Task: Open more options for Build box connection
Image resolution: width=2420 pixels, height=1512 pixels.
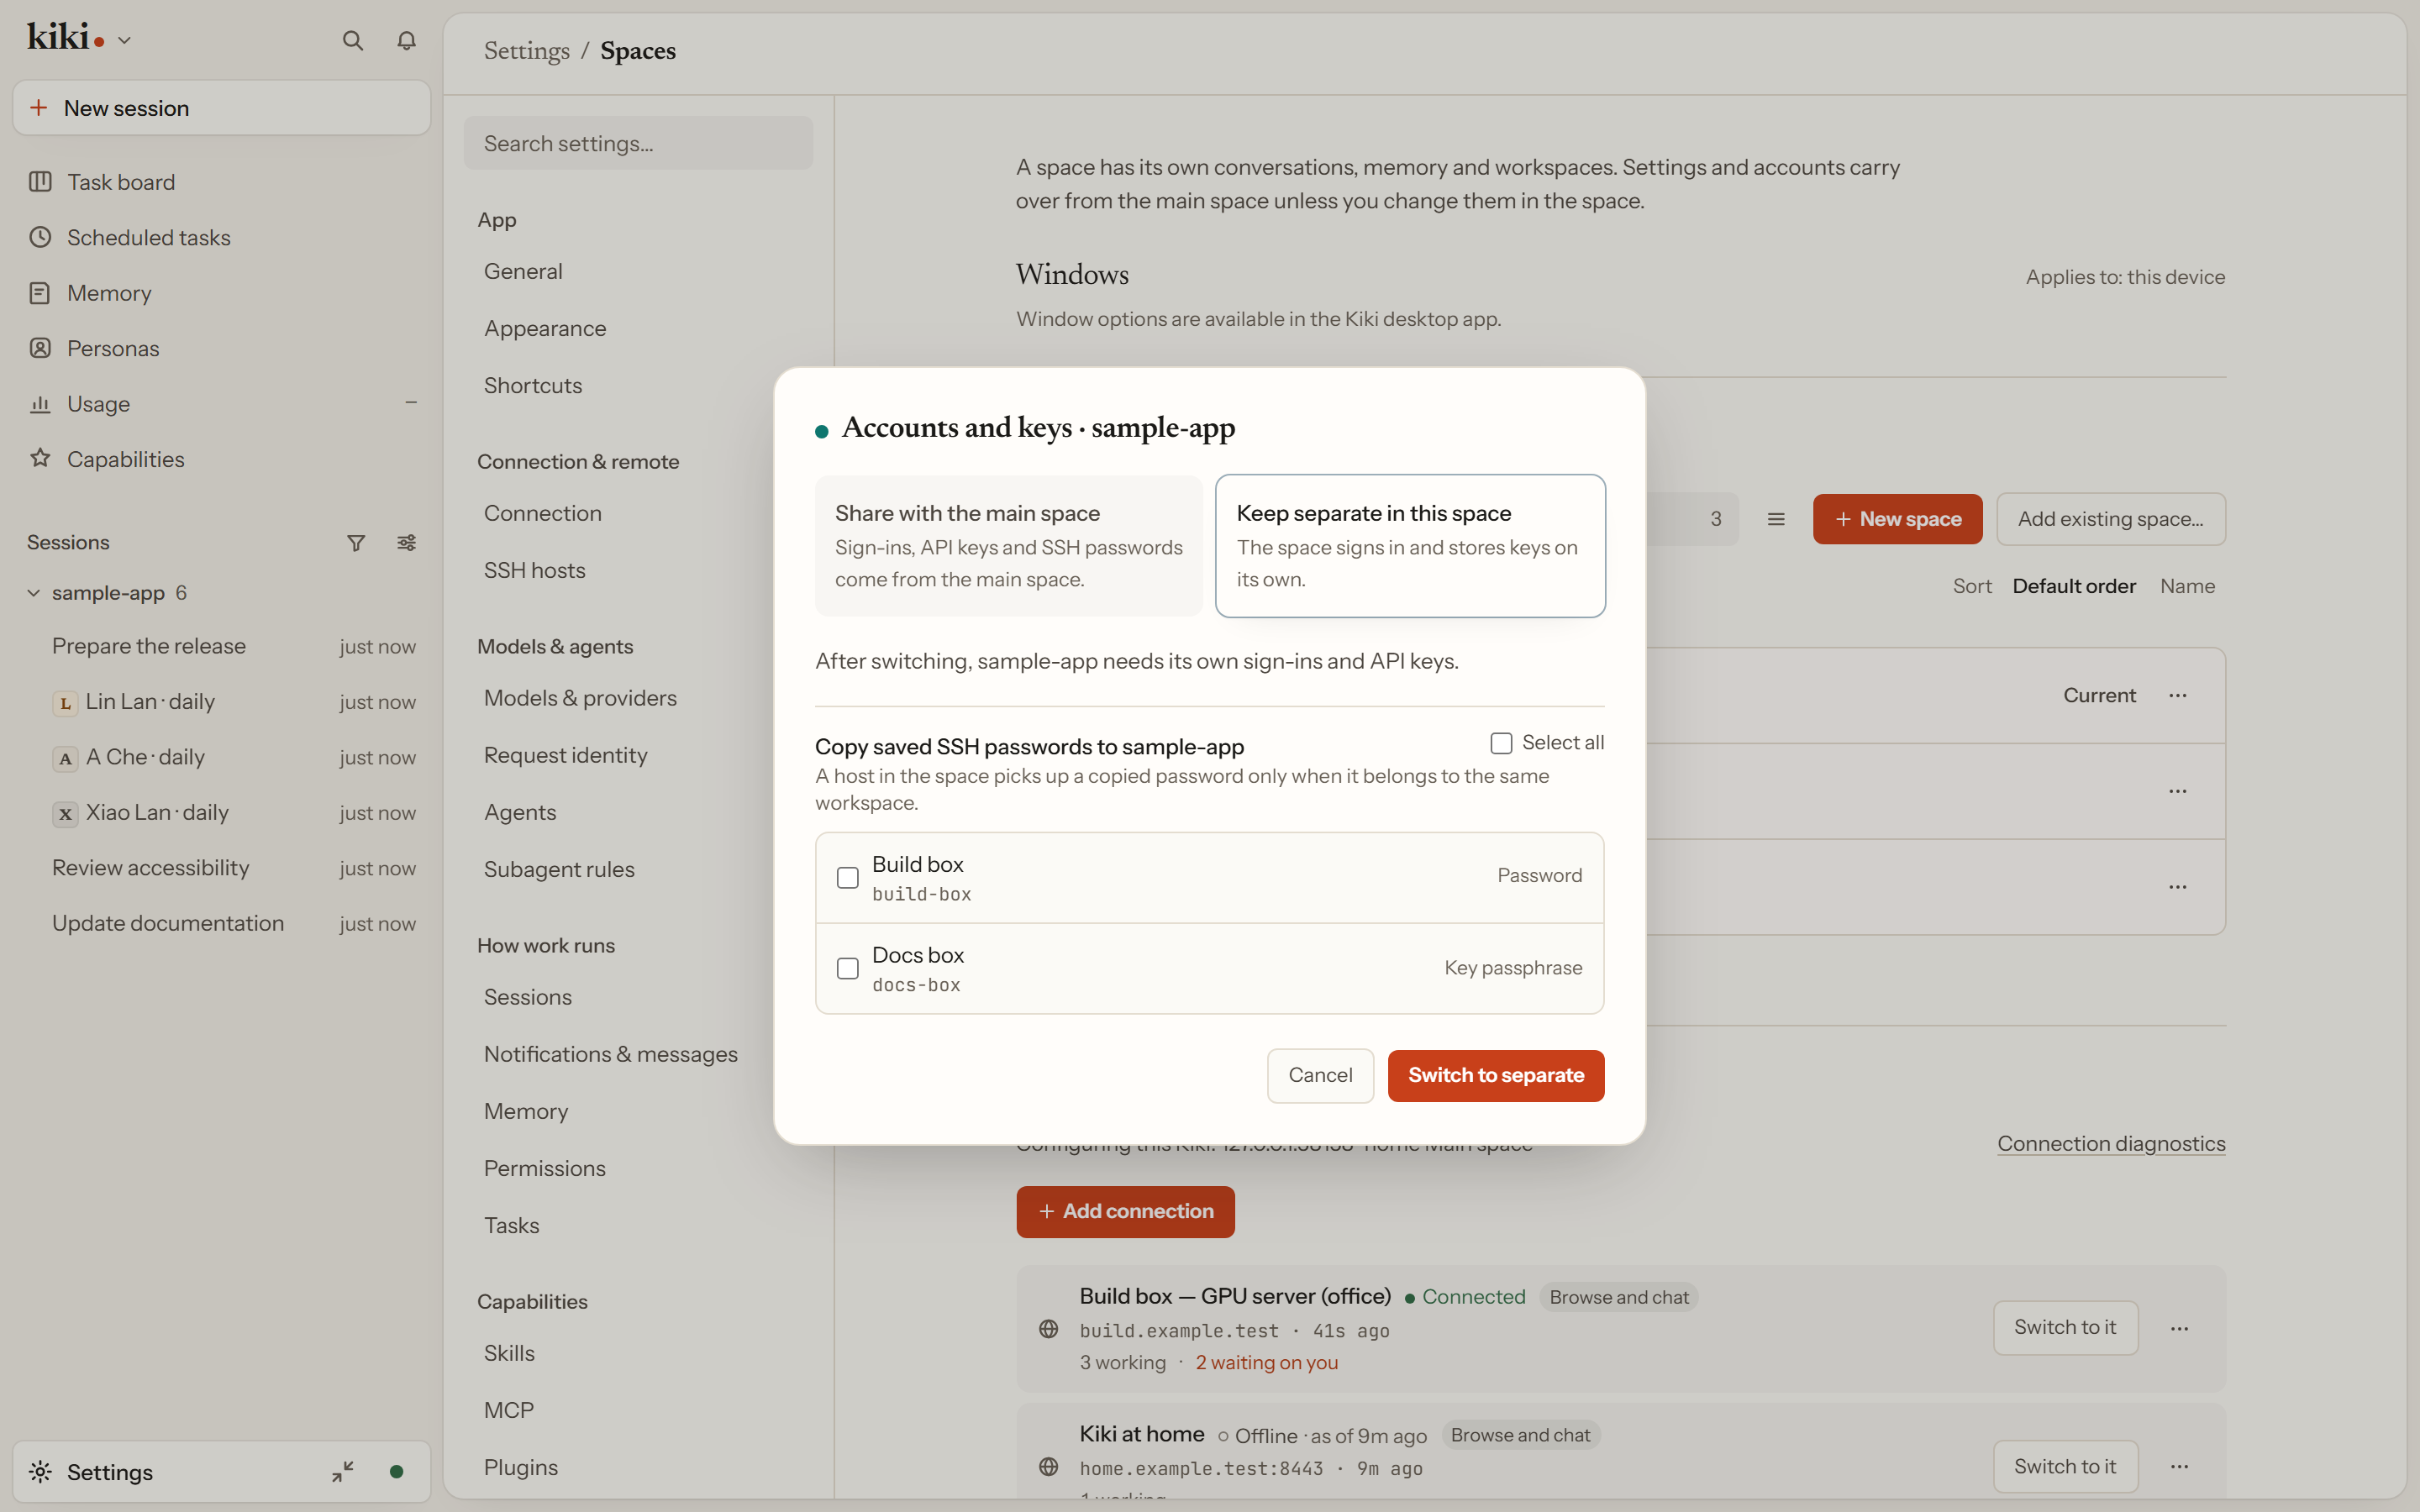Action: coord(2180,1328)
